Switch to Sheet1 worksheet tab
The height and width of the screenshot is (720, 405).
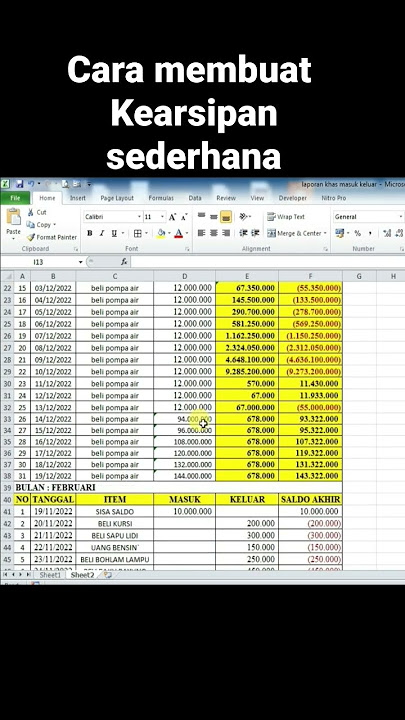(50, 575)
